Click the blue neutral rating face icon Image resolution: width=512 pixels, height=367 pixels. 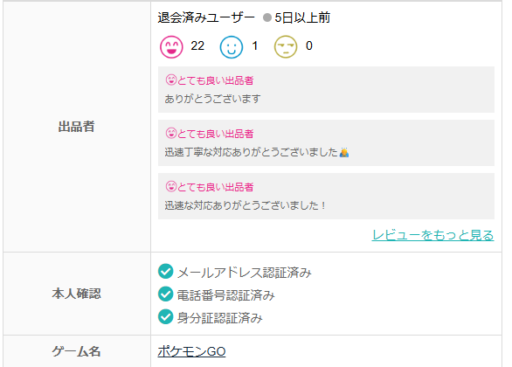coord(231,47)
